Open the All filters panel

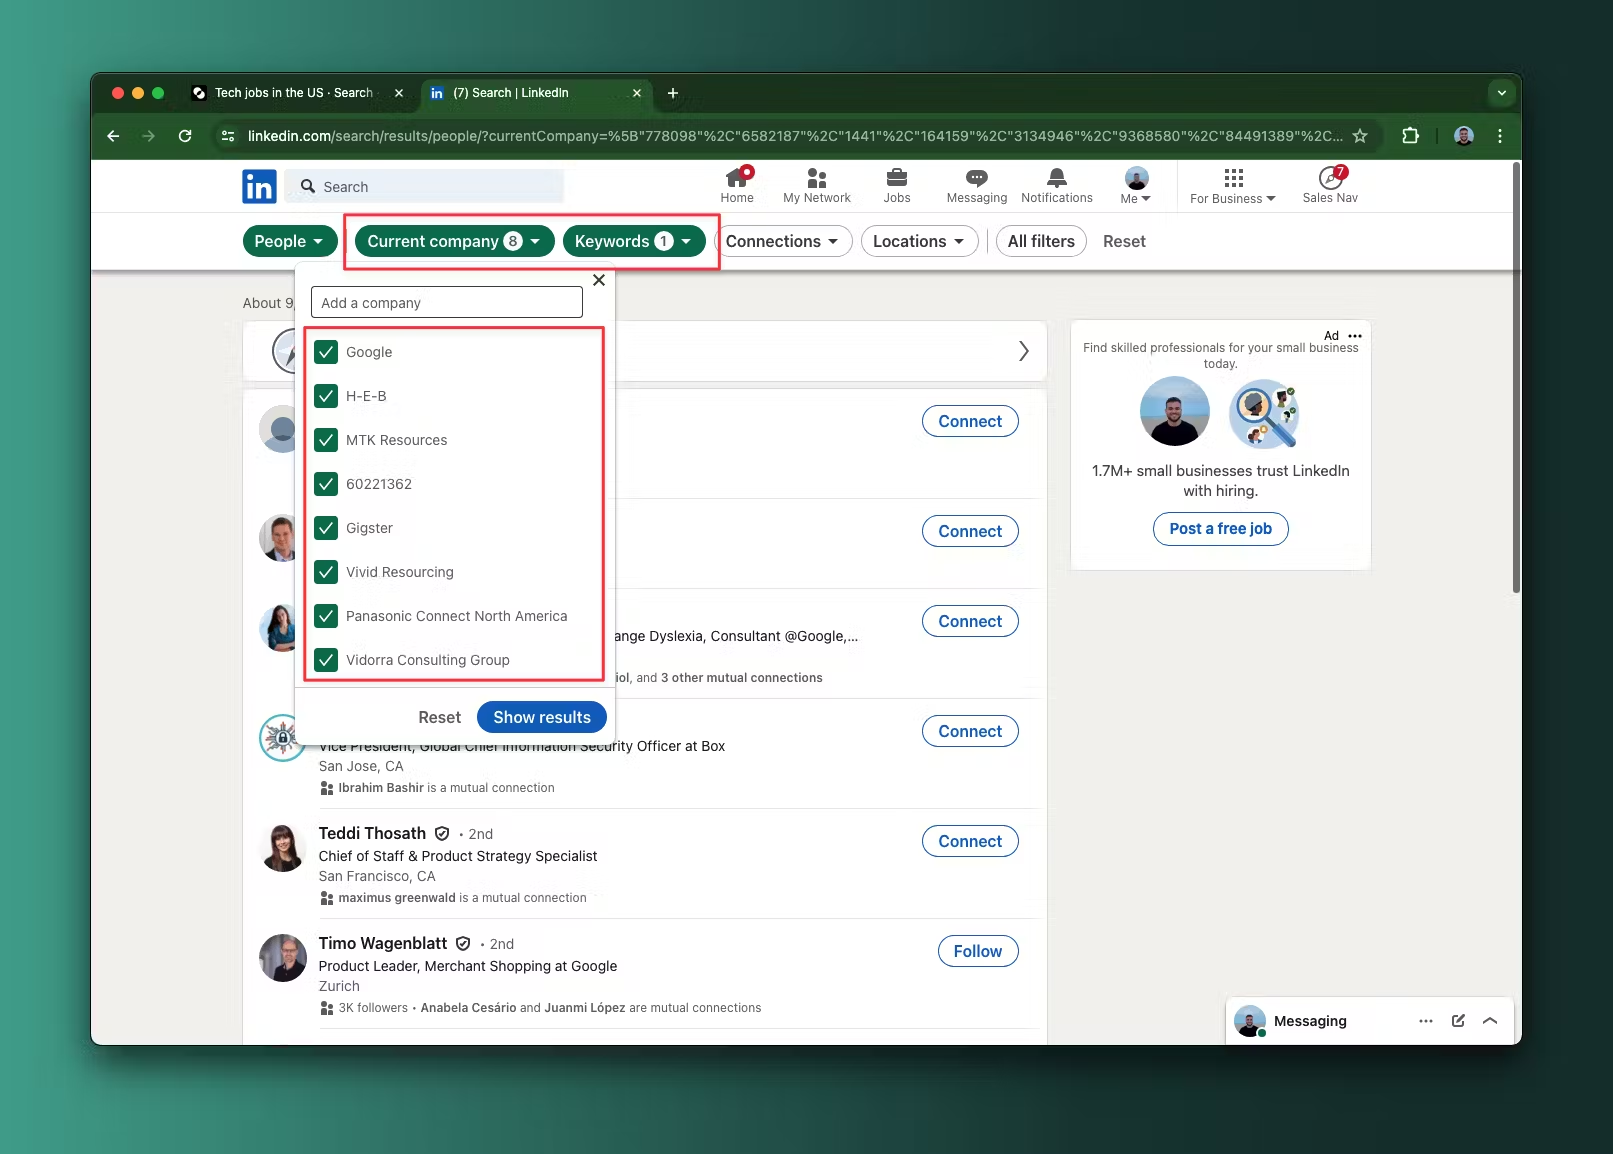pyautogui.click(x=1041, y=241)
